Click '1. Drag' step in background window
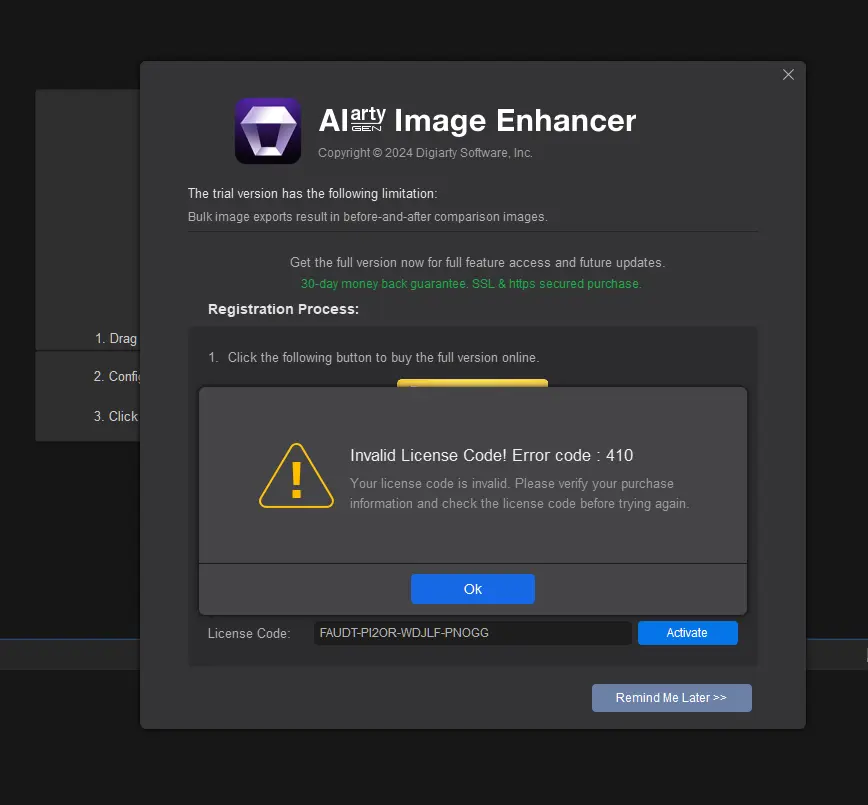 tap(116, 338)
